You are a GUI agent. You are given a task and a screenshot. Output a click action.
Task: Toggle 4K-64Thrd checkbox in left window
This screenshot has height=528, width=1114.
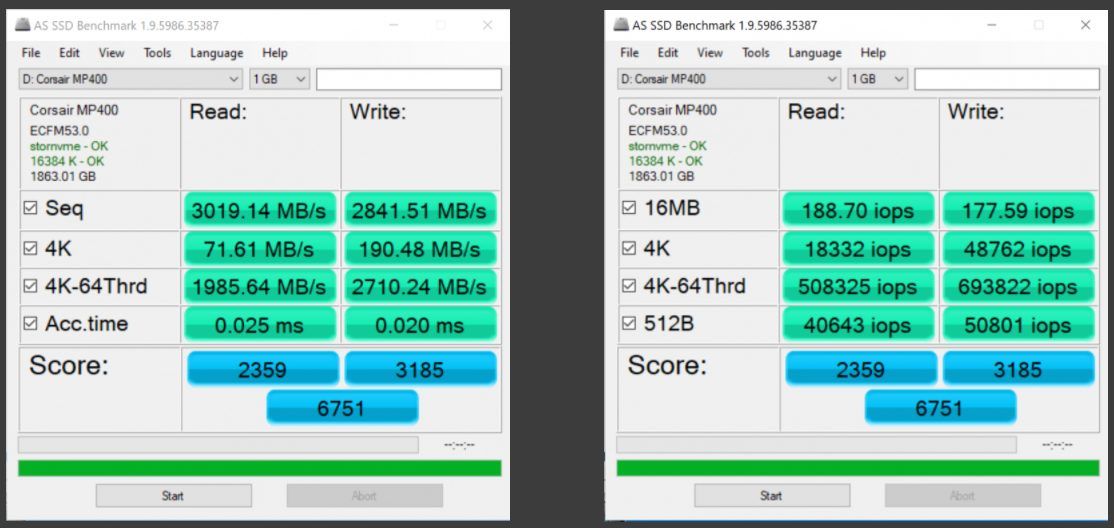click(31, 286)
